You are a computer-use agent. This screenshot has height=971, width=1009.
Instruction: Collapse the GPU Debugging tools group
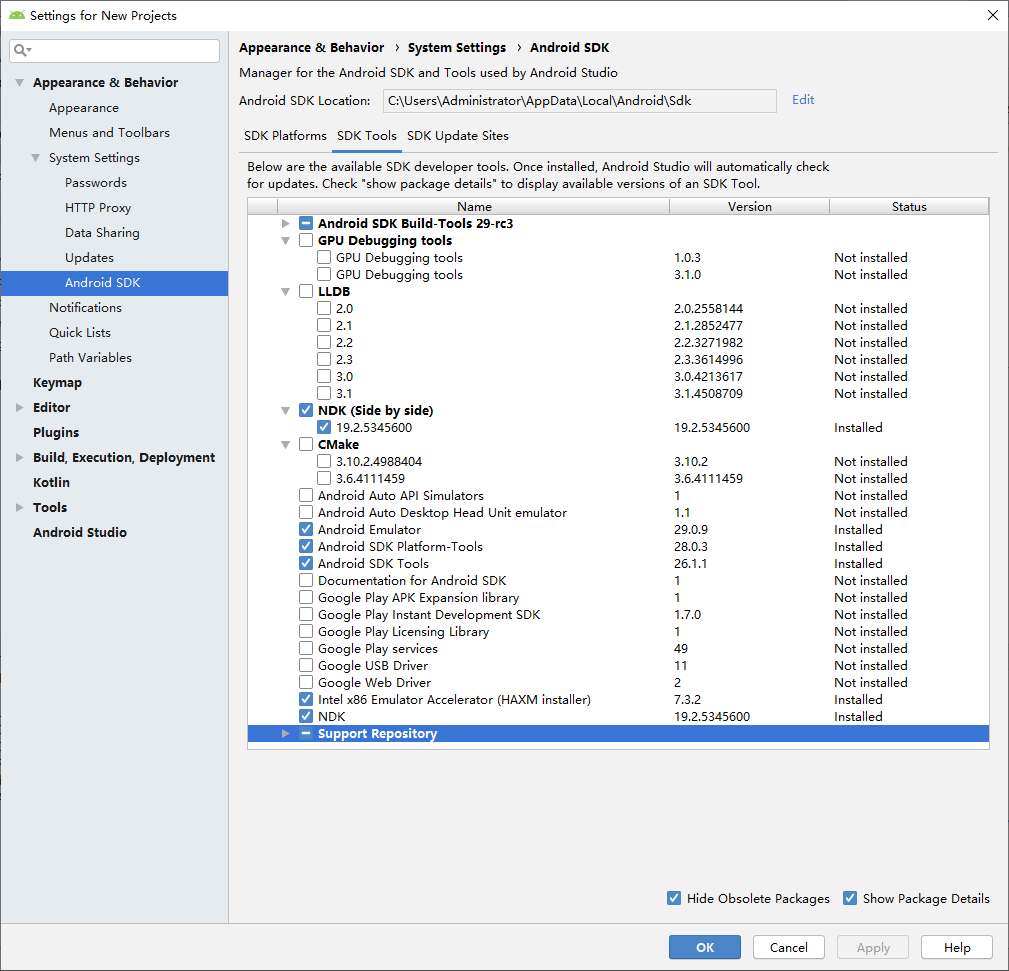pos(286,241)
